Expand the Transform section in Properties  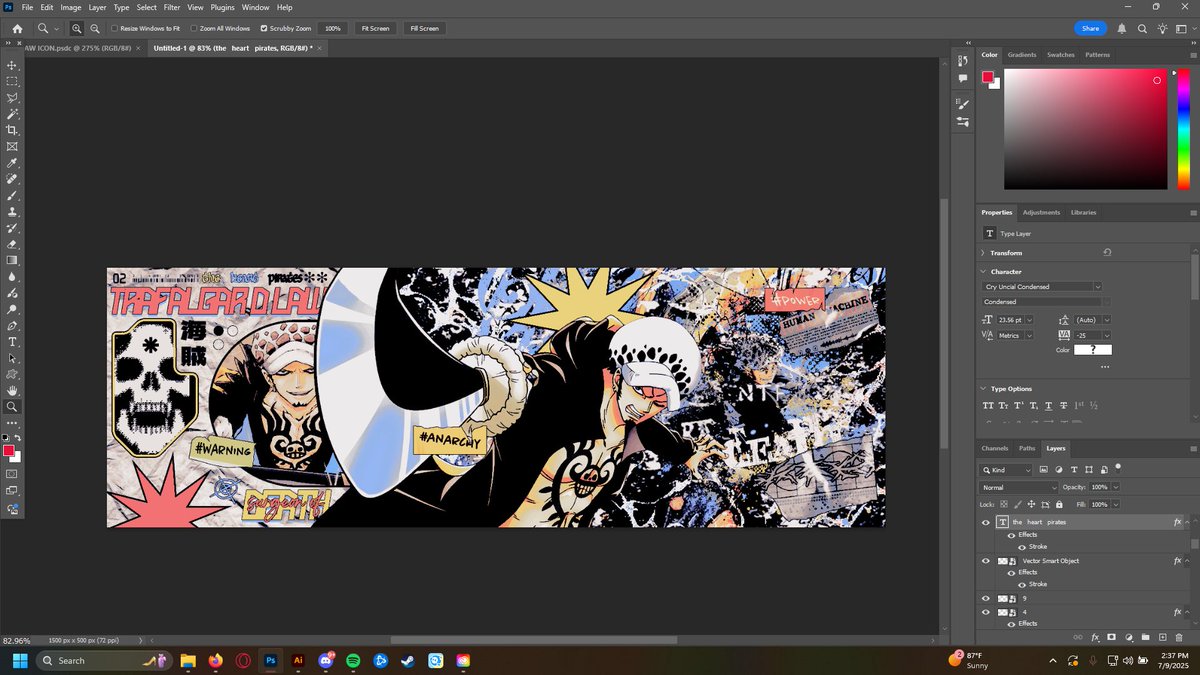coord(984,253)
